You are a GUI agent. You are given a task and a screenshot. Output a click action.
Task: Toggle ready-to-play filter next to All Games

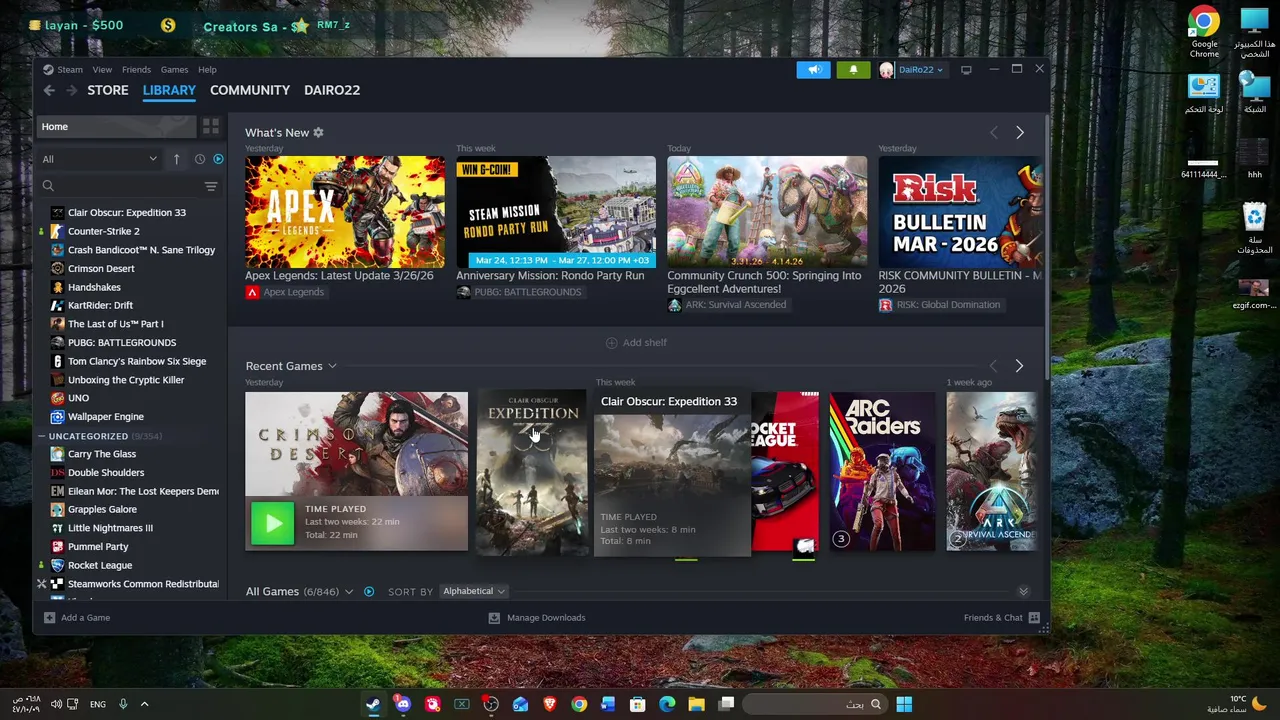click(x=369, y=592)
